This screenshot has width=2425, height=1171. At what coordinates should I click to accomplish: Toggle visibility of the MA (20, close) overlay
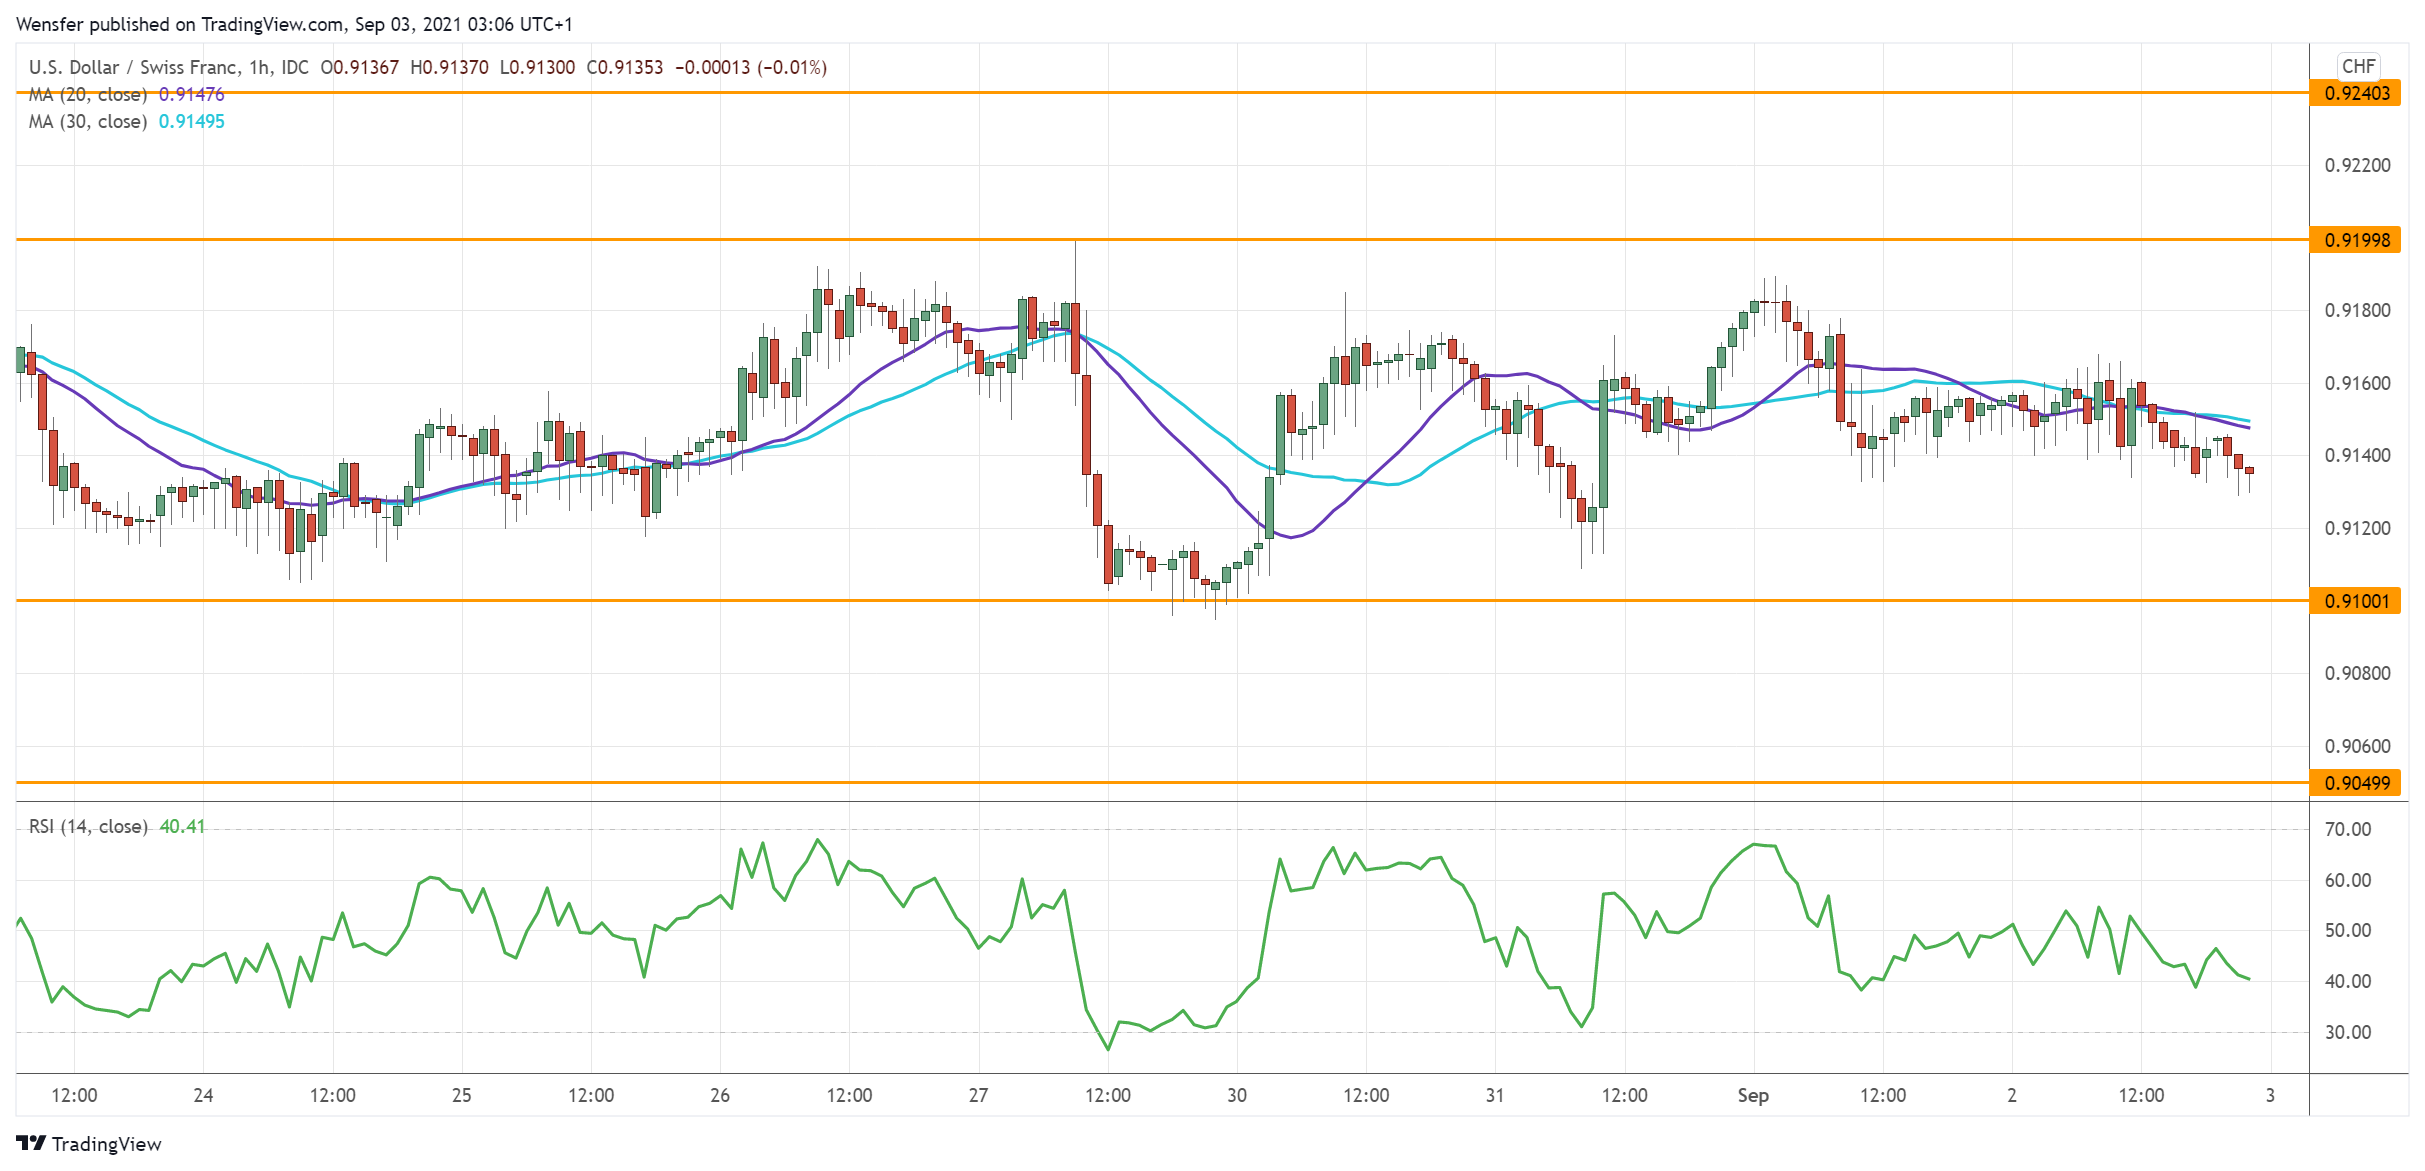click(88, 94)
